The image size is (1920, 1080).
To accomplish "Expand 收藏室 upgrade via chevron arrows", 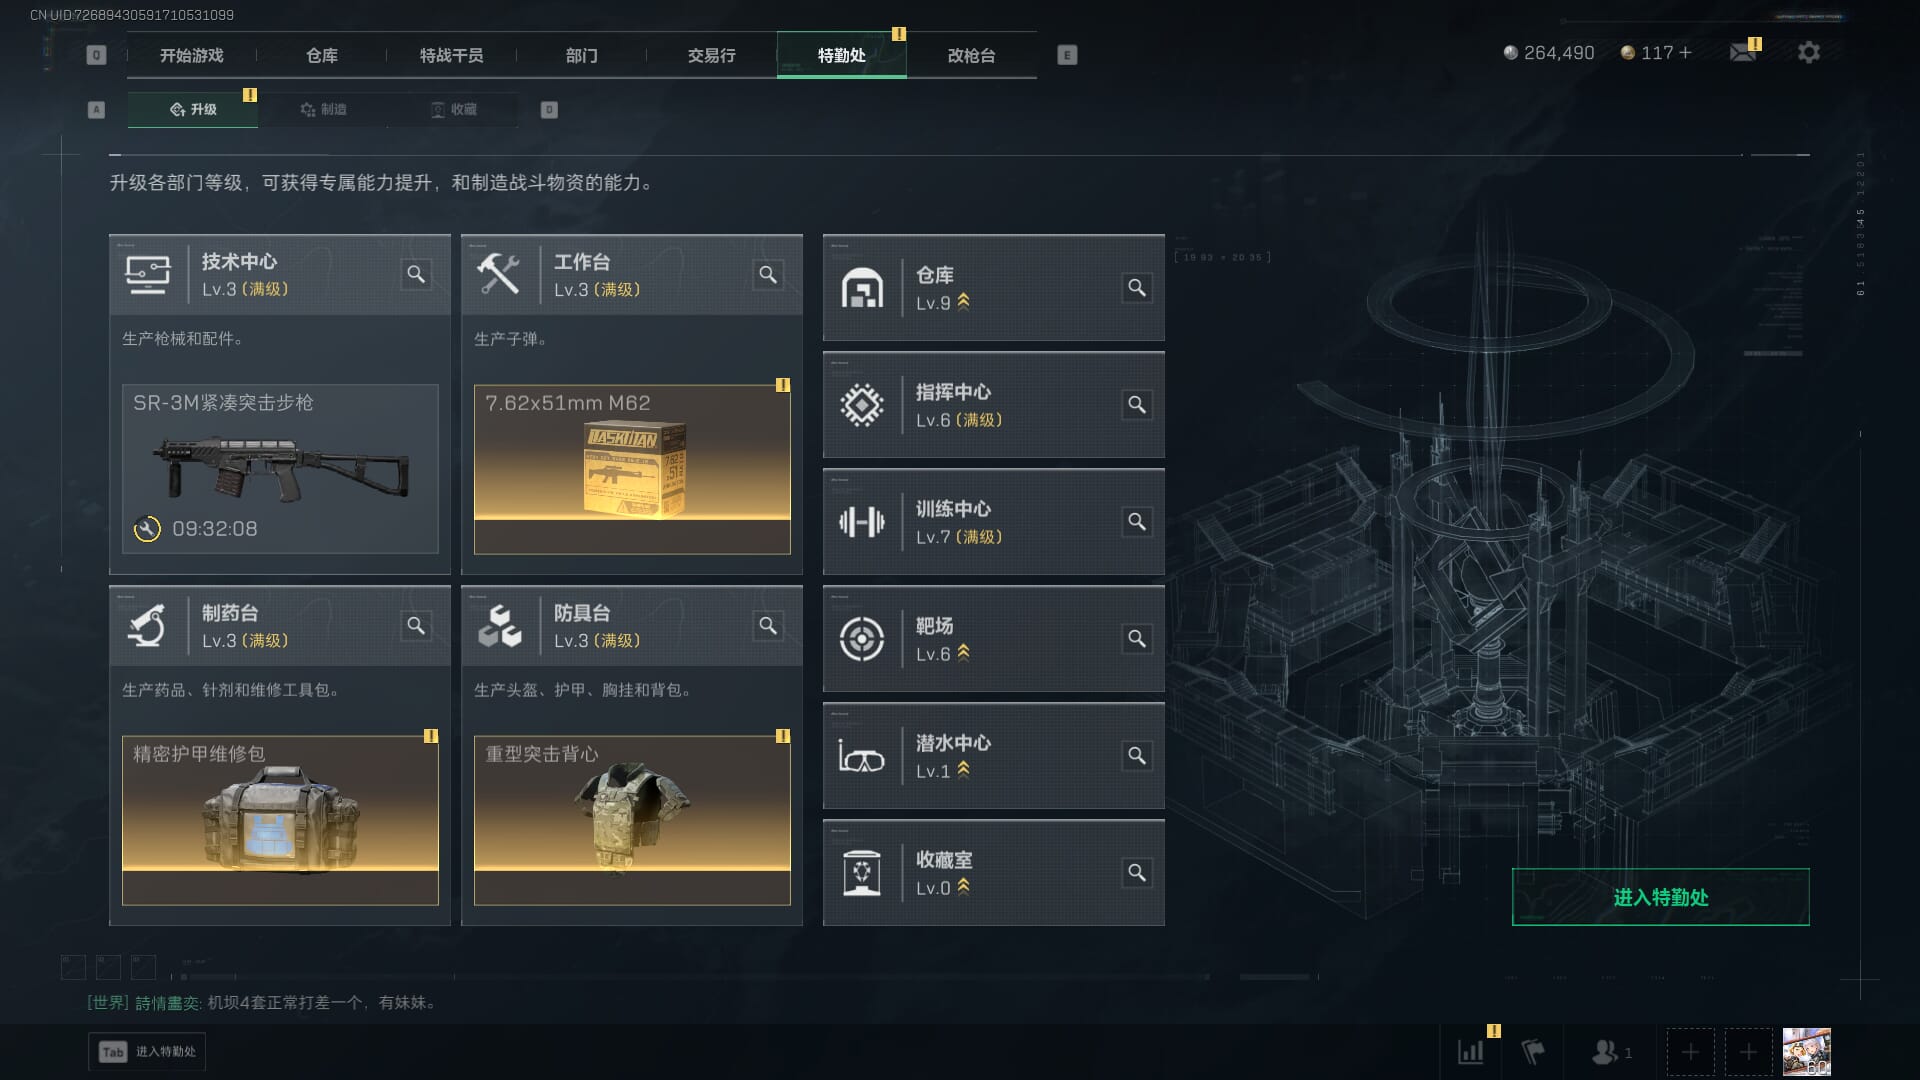I will point(963,887).
